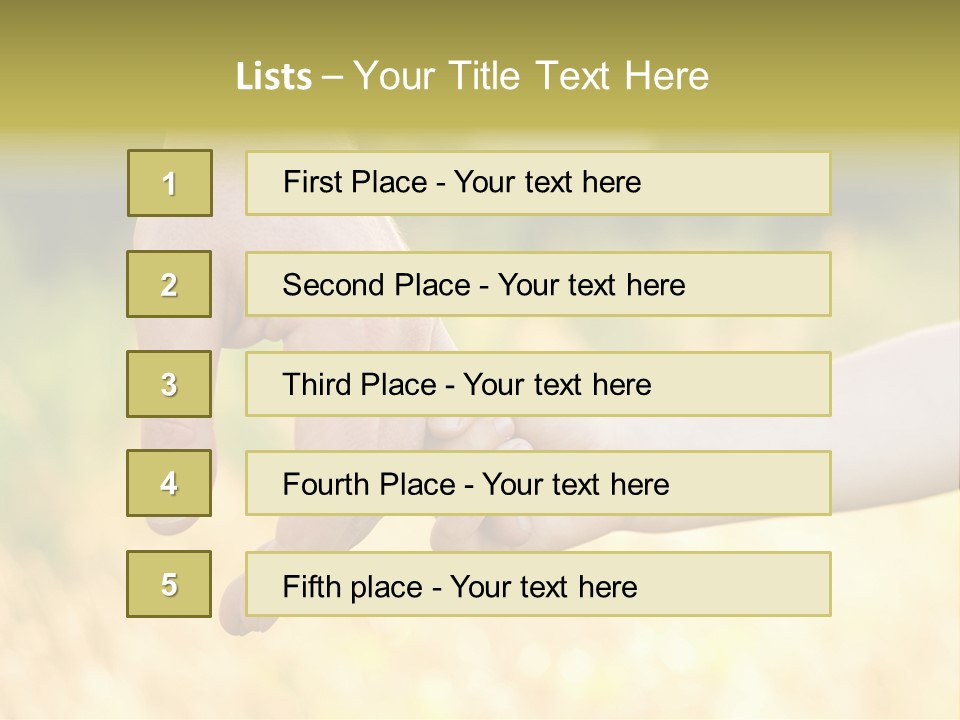
Task: Select the number 3 box
Action: [169, 384]
